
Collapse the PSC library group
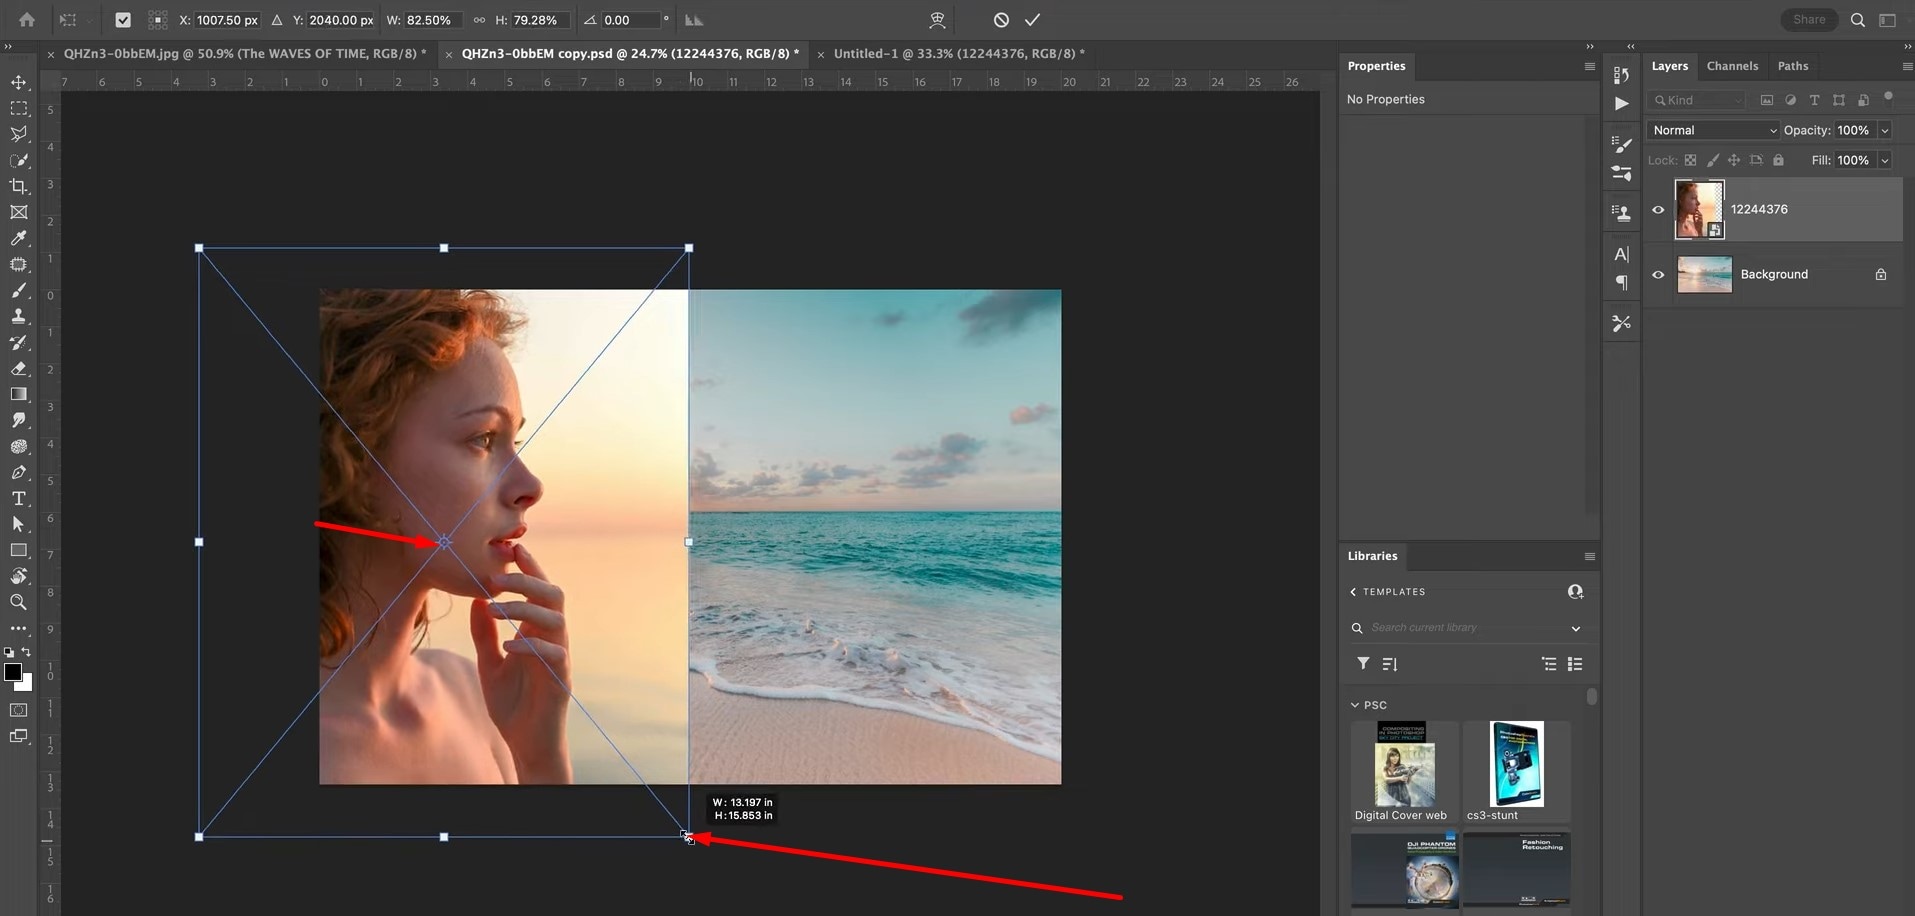pos(1355,705)
